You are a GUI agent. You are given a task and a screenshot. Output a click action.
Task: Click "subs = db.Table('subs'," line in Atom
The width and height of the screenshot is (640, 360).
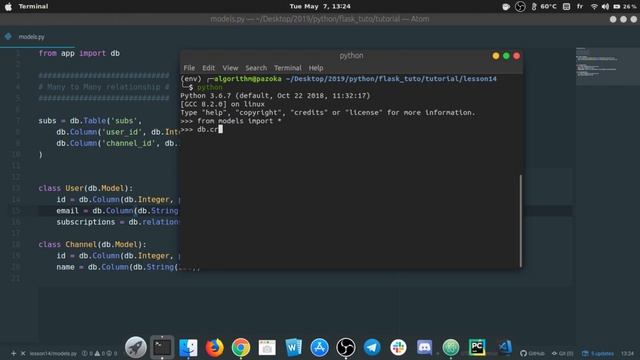tap(90, 121)
